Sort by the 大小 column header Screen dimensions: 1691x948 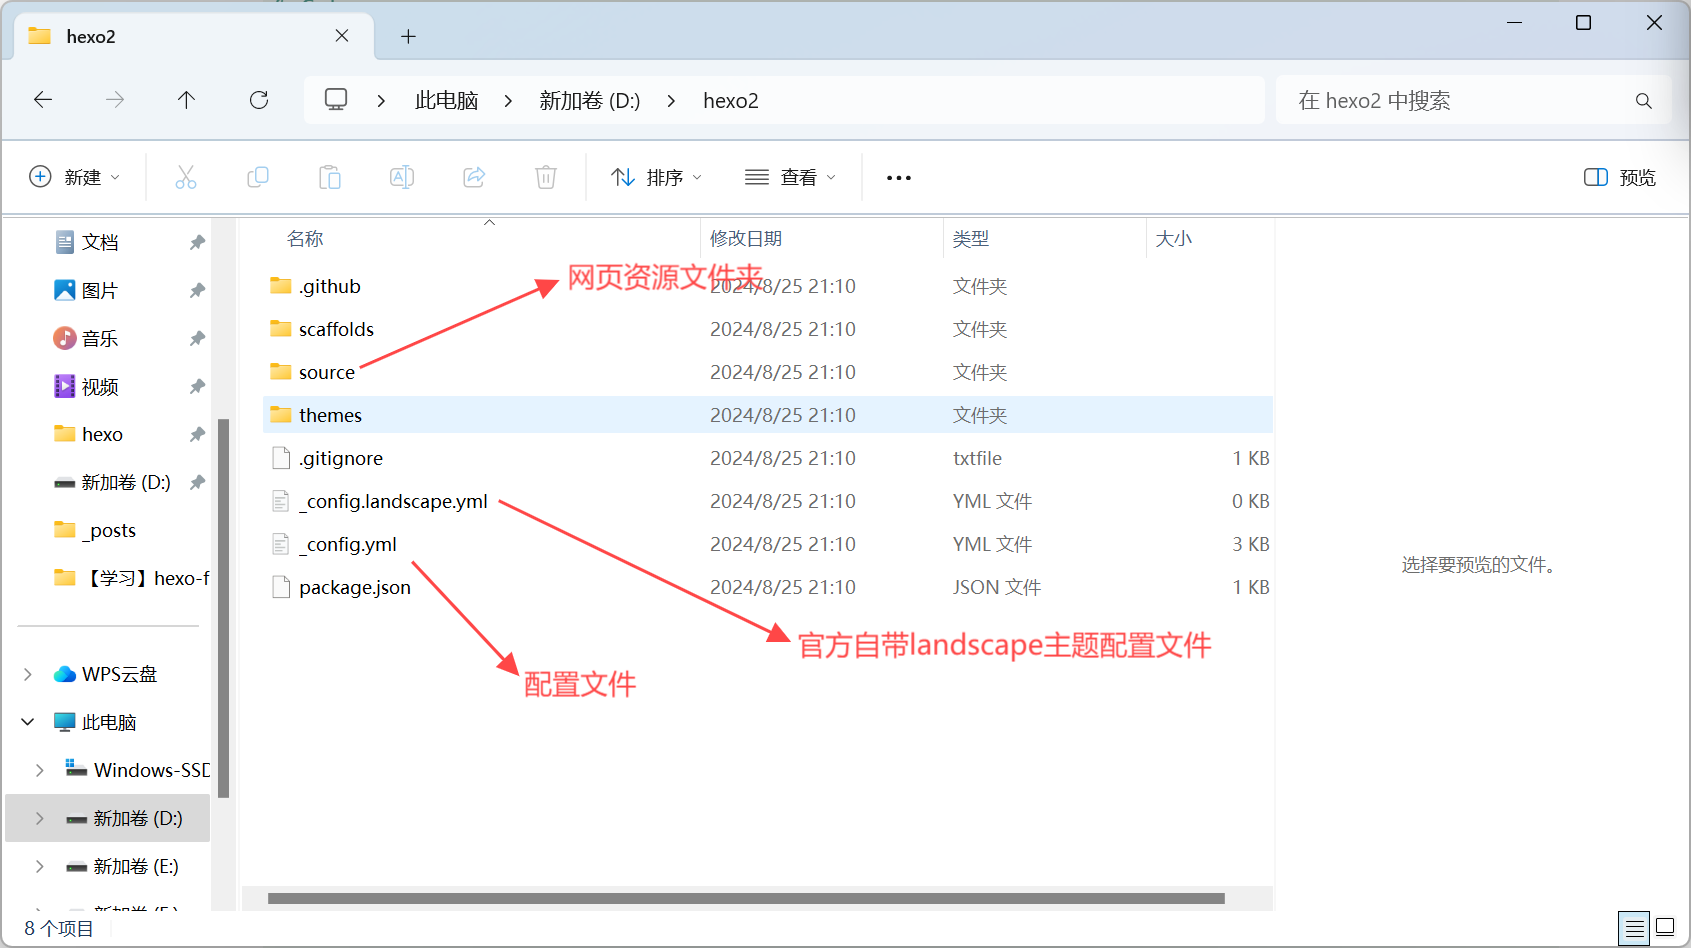[x=1174, y=238]
